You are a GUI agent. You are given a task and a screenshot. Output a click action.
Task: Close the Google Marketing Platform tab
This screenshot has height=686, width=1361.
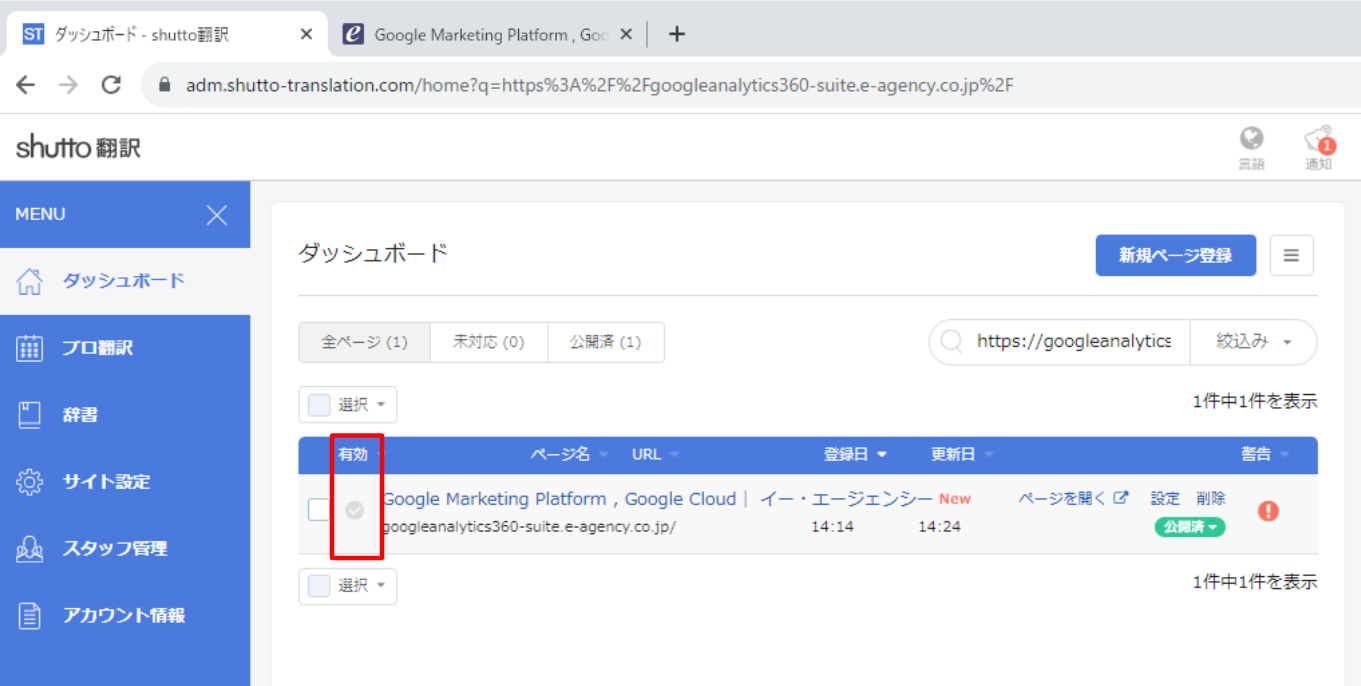click(626, 34)
